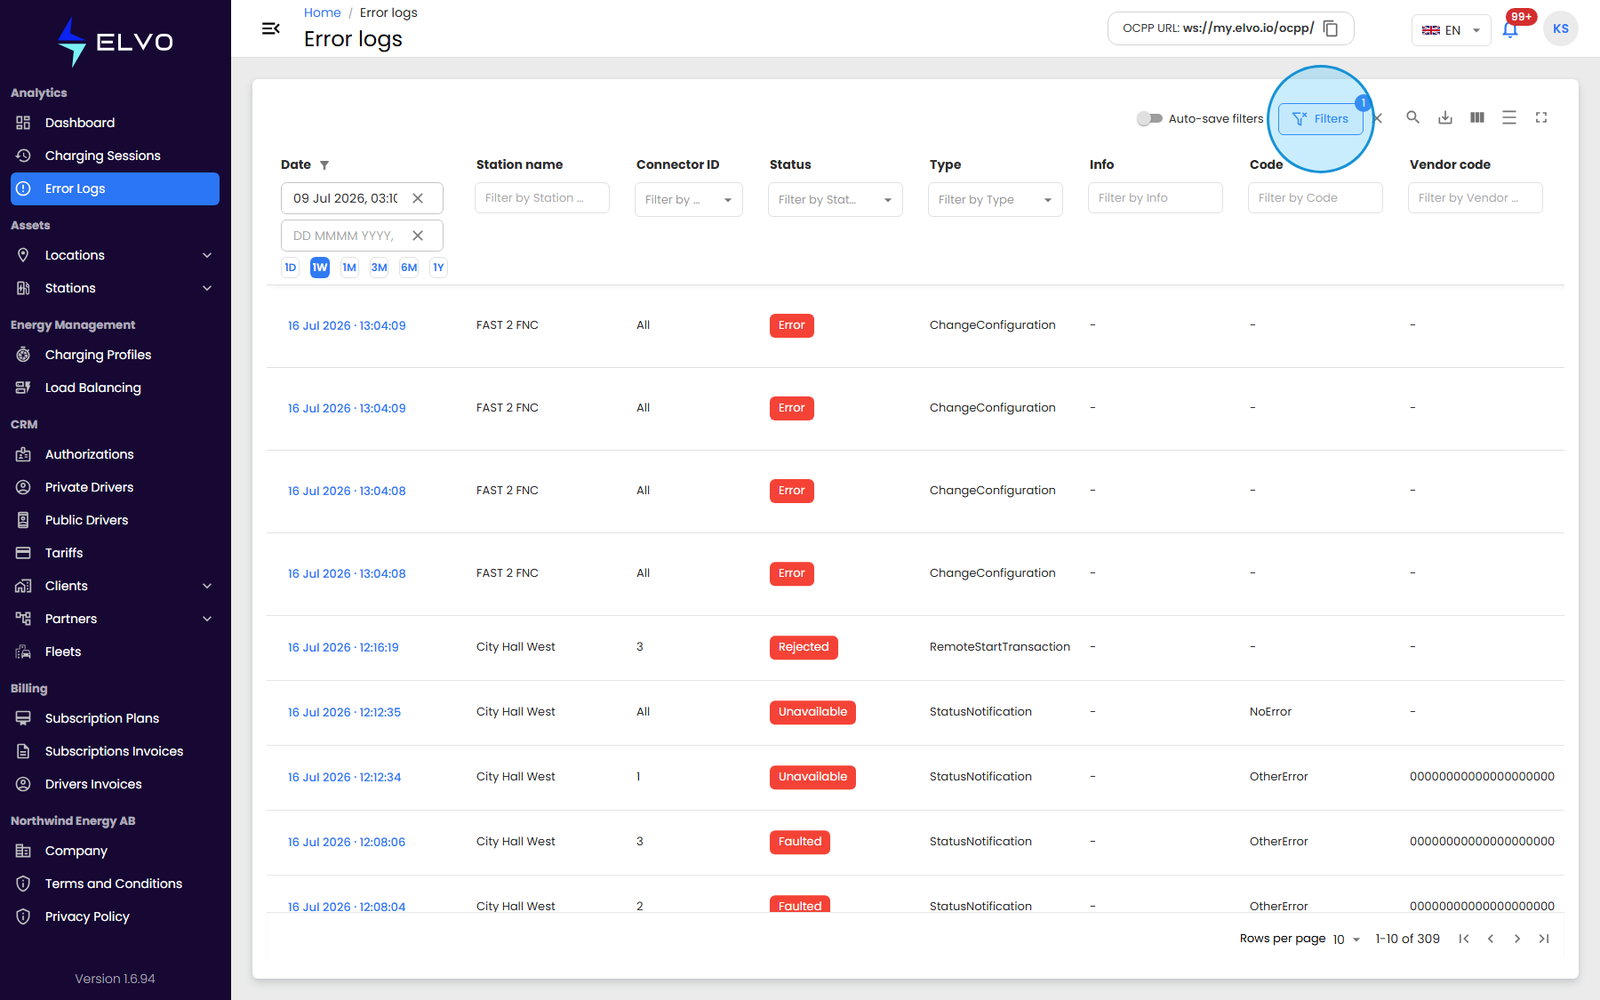Click the ELVO logo
This screenshot has width=1600, height=1000.
coord(115,42)
